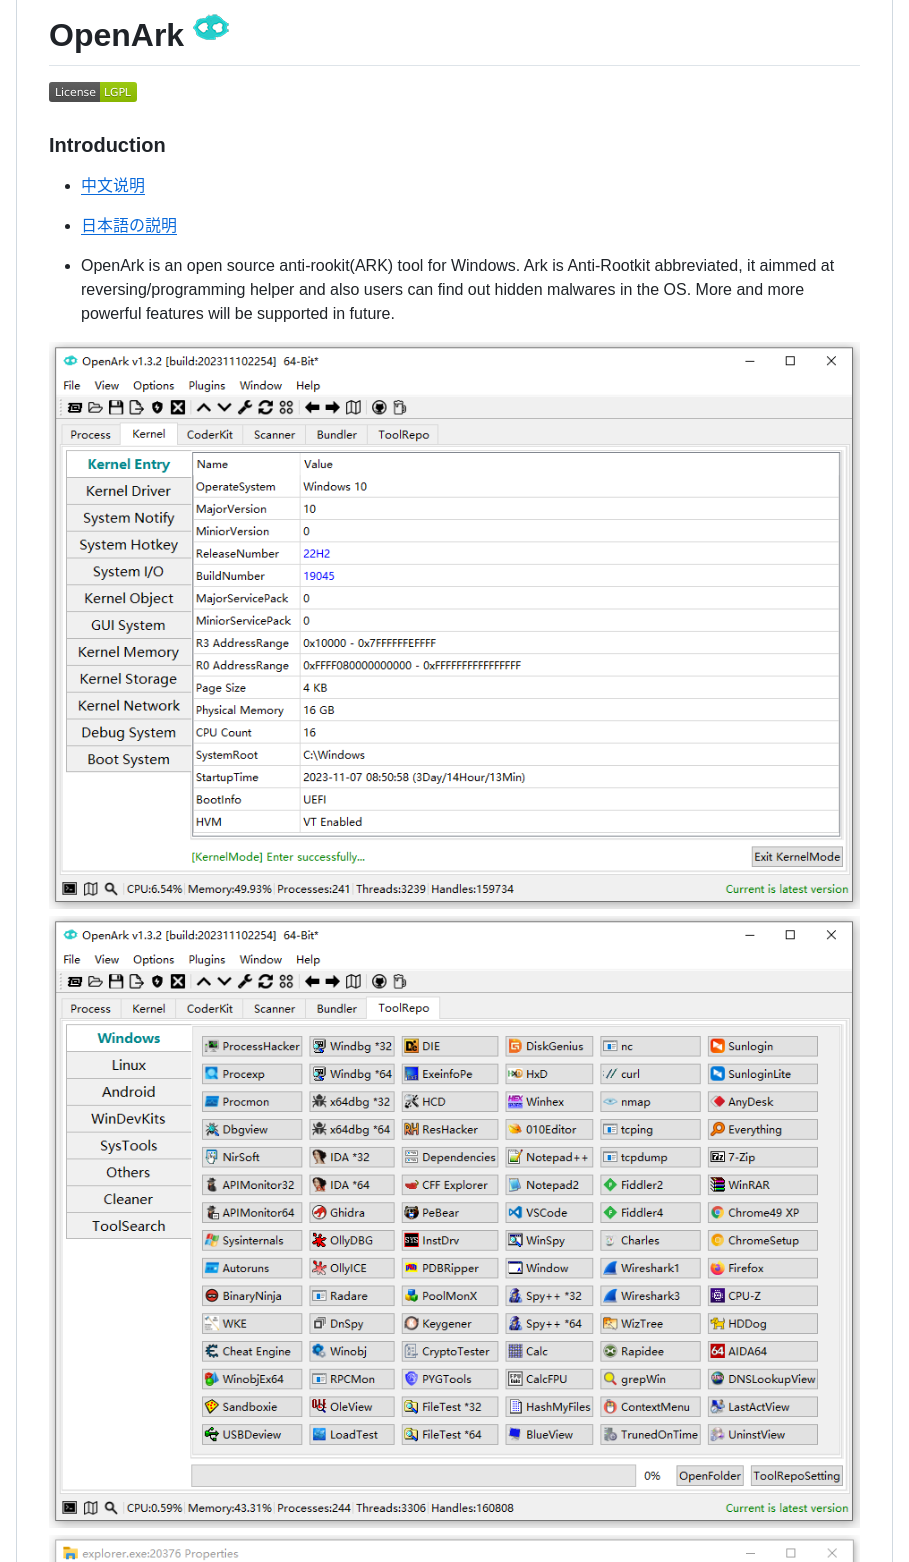The height and width of the screenshot is (1562, 909).
Task: Select the wrench settings icon in toolbar
Action: (x=243, y=407)
